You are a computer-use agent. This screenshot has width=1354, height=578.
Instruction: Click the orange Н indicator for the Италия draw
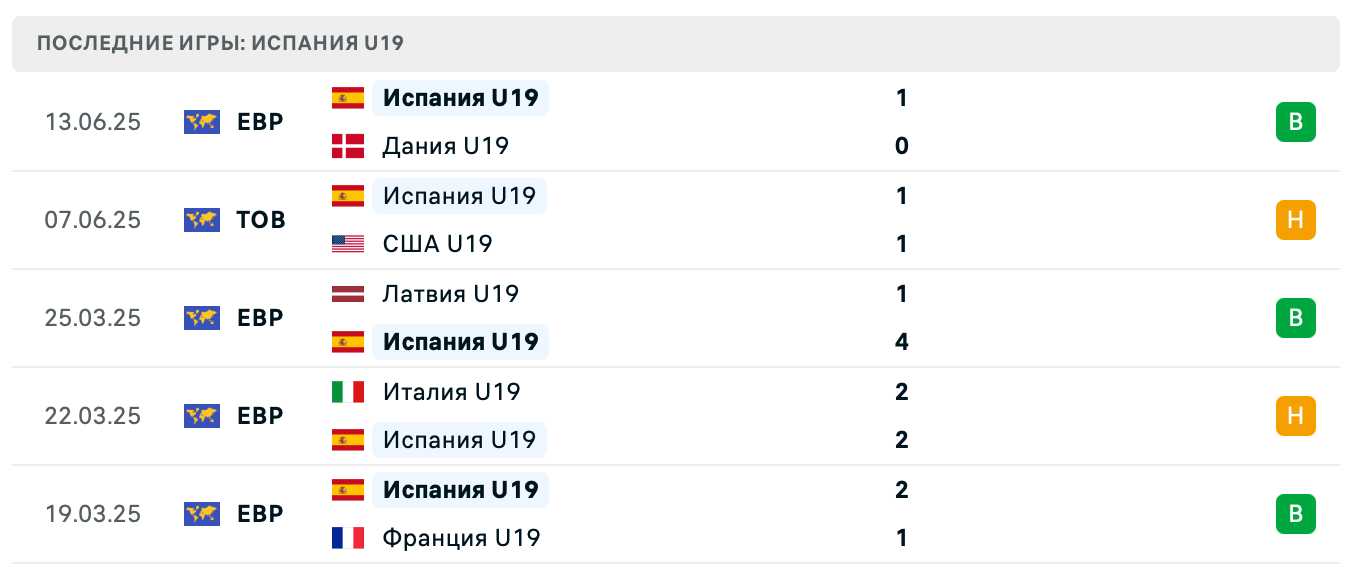coord(1297,416)
